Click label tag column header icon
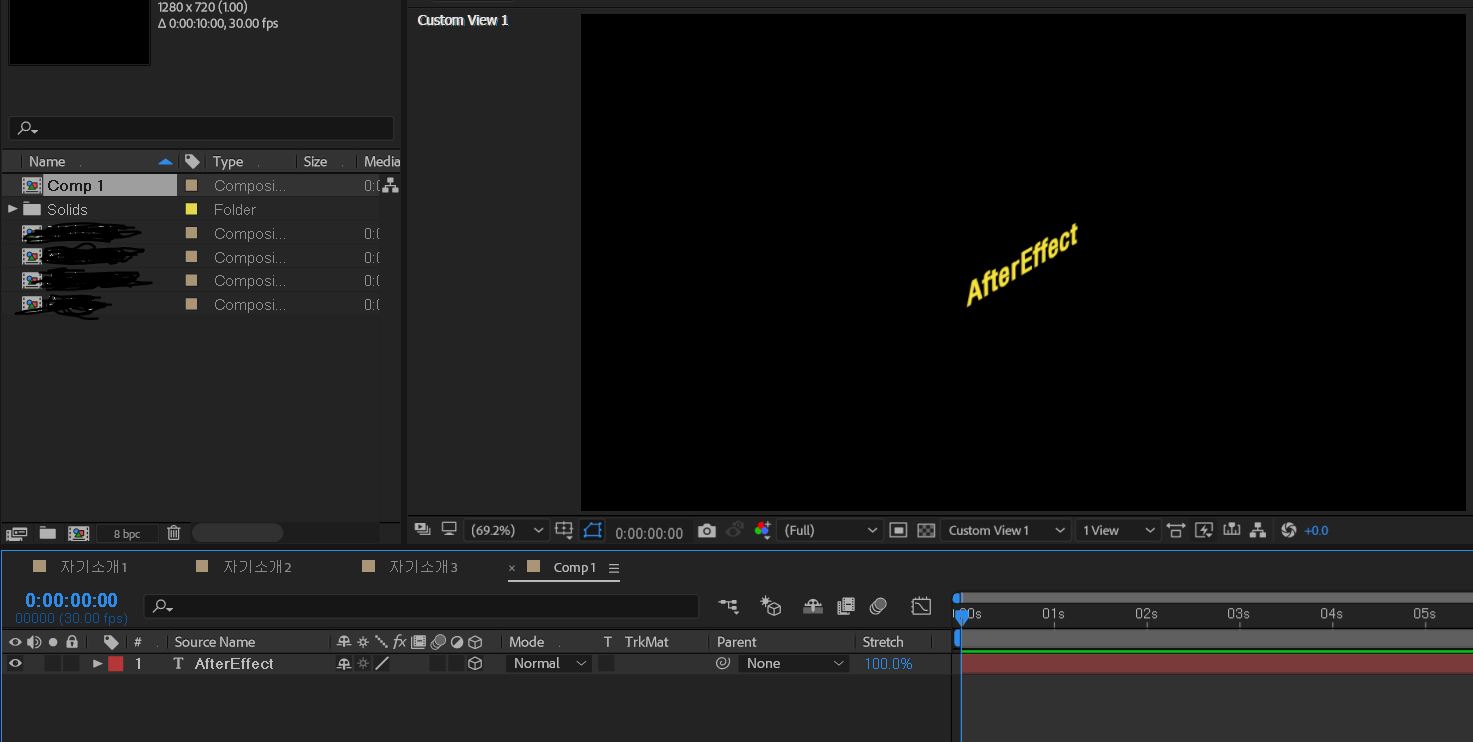 pyautogui.click(x=111, y=642)
